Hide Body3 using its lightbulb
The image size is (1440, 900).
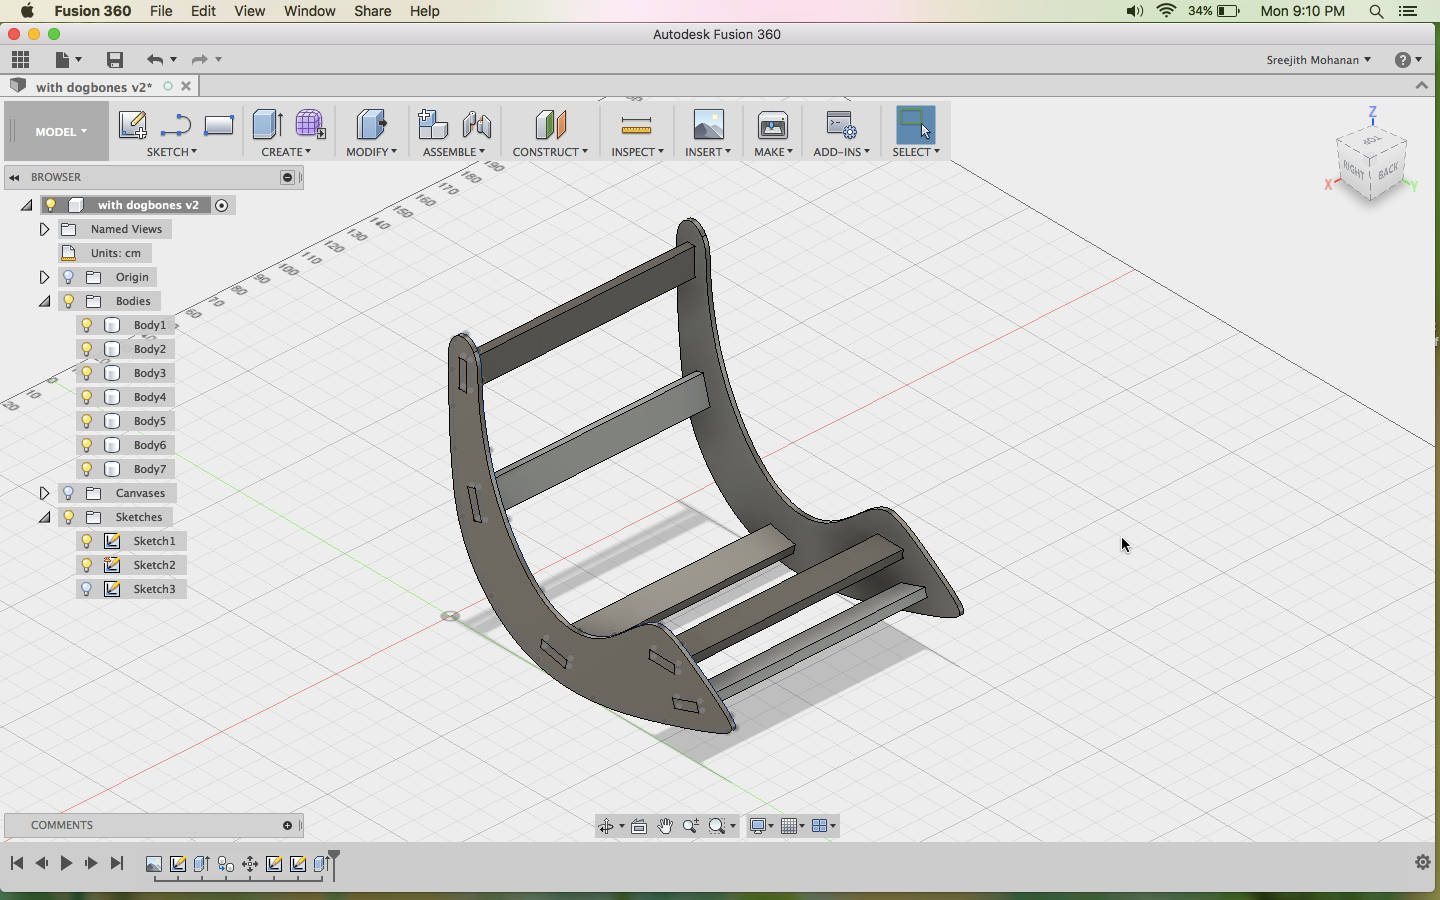(87, 373)
